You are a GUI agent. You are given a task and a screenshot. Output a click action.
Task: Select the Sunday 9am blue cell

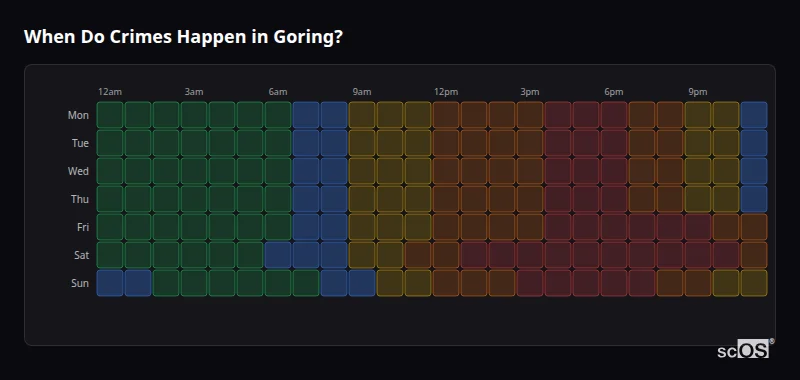click(x=362, y=283)
